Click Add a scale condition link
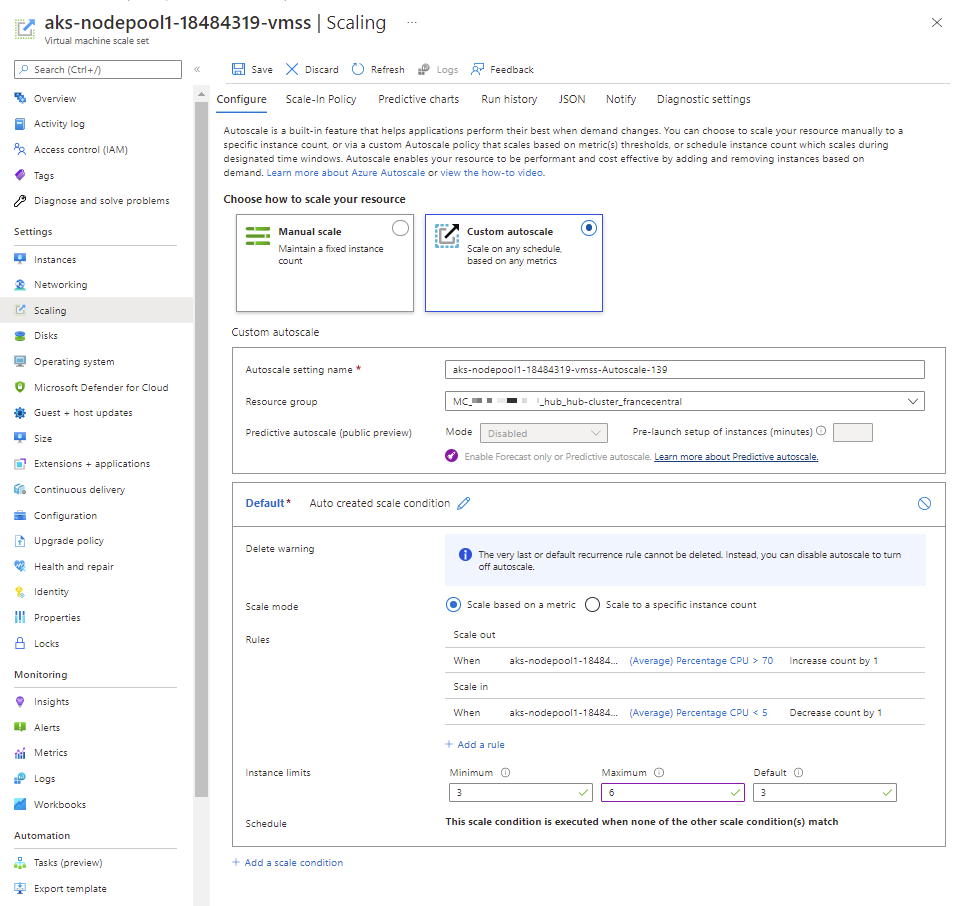 (288, 862)
